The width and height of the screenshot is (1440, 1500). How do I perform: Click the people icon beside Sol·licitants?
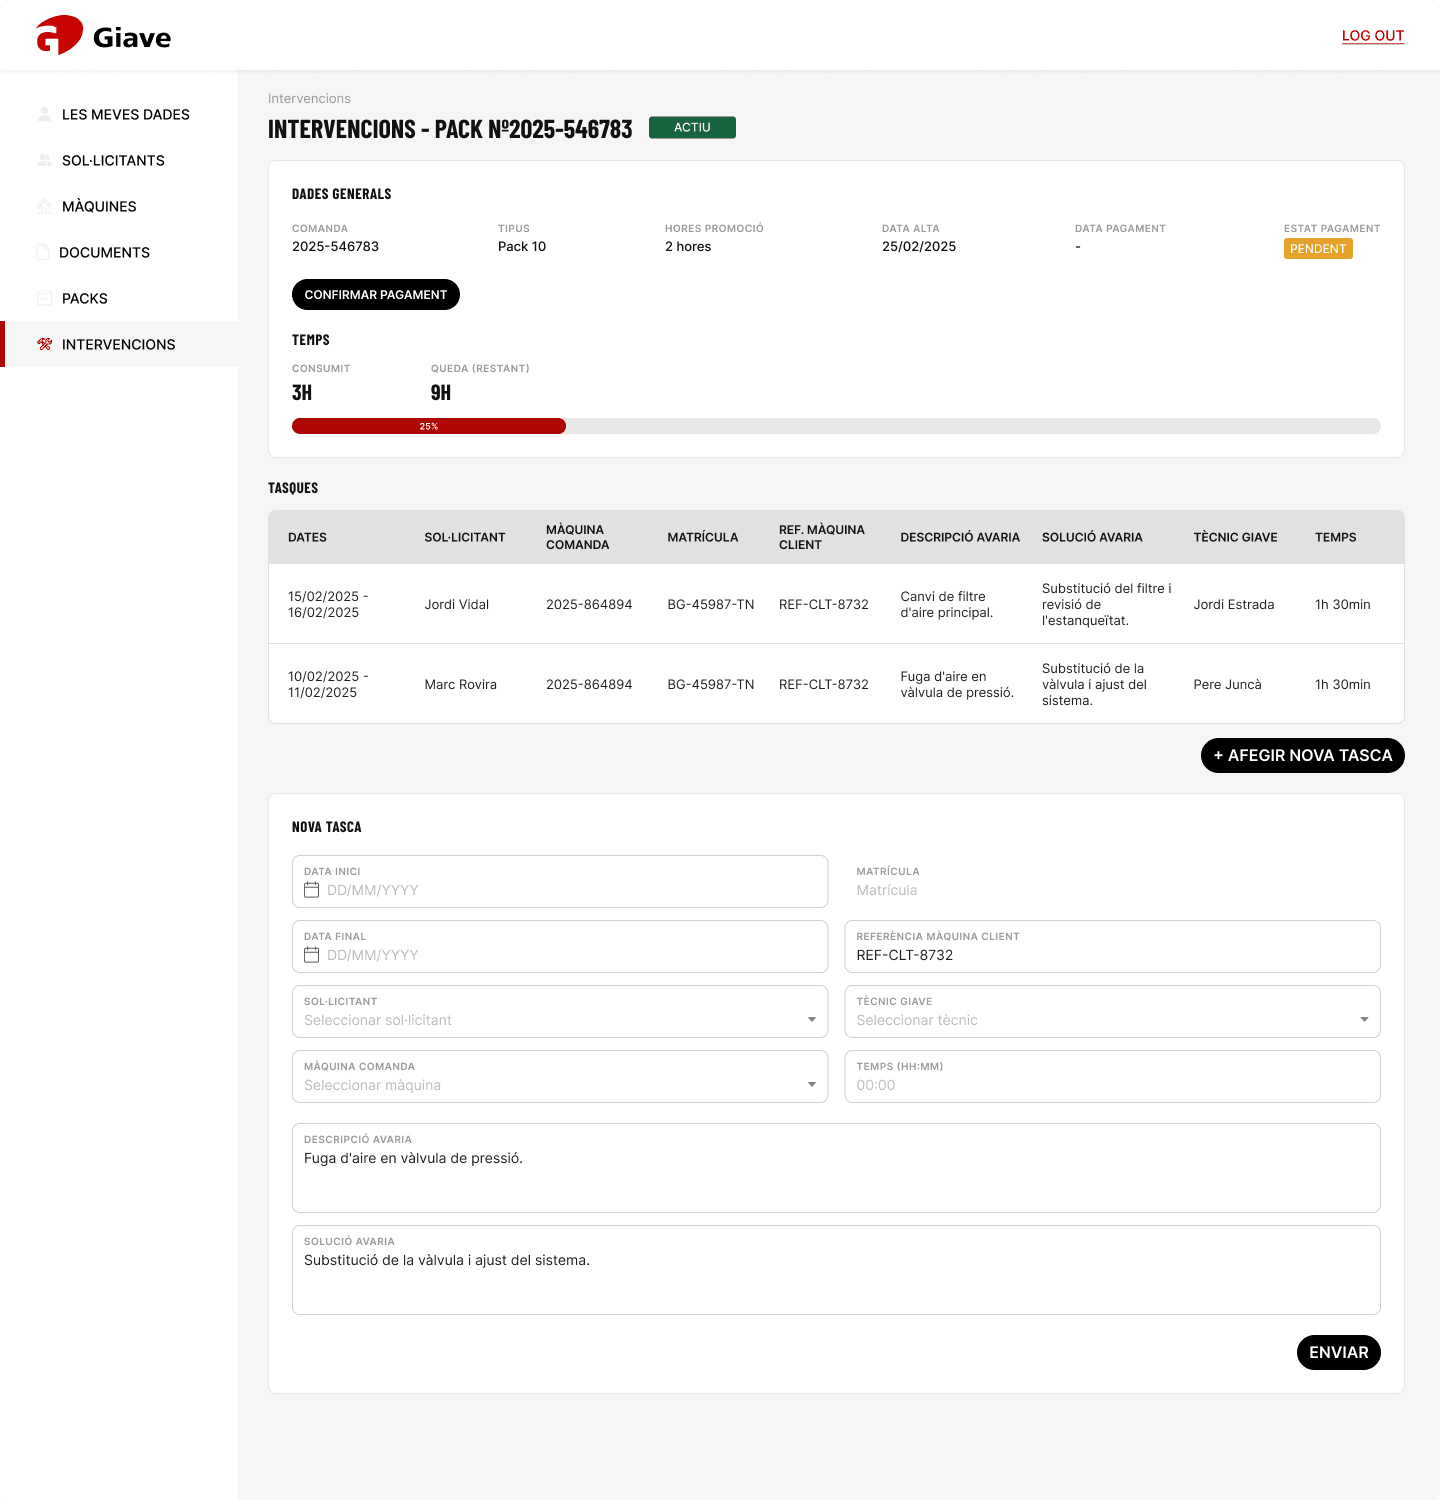click(44, 160)
